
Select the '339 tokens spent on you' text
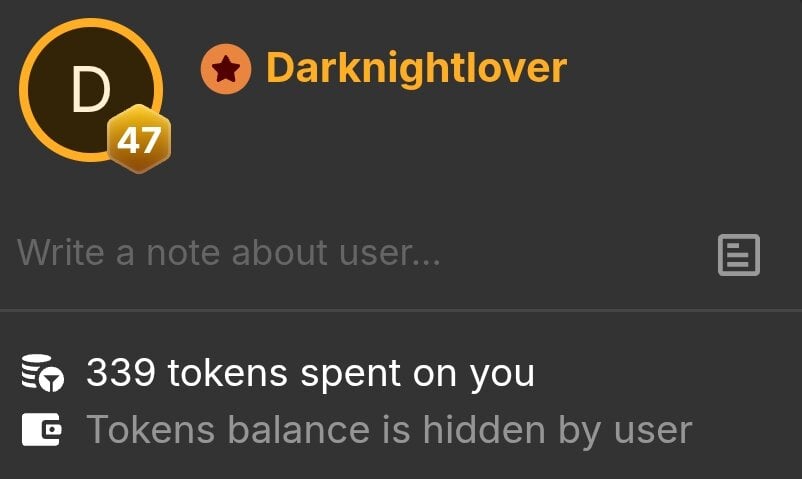click(310, 374)
